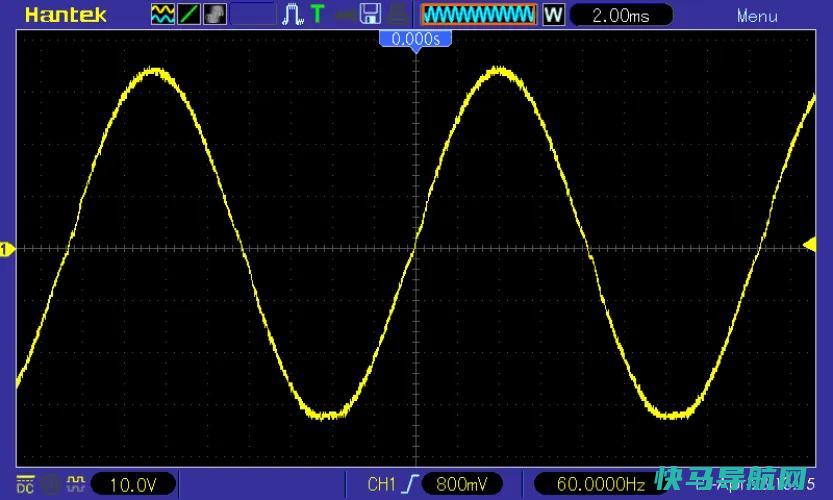The width and height of the screenshot is (833, 500).
Task: Click the green diagonal line icon
Action: pyautogui.click(x=189, y=14)
